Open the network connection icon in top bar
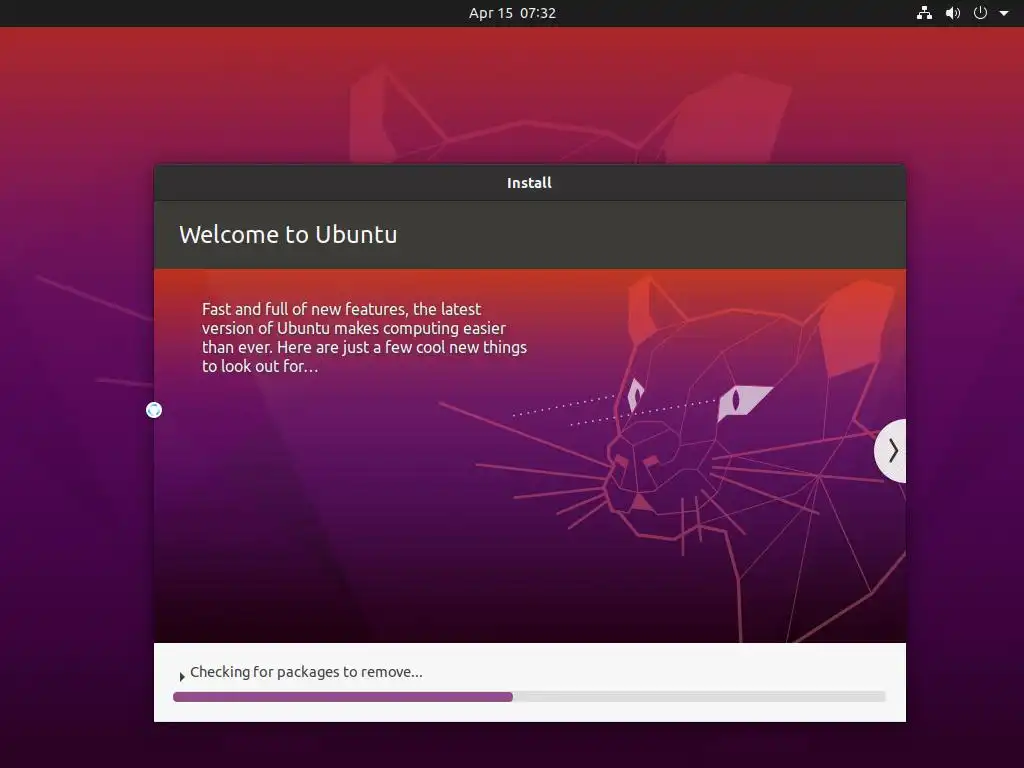1024x768 pixels. [x=924, y=13]
